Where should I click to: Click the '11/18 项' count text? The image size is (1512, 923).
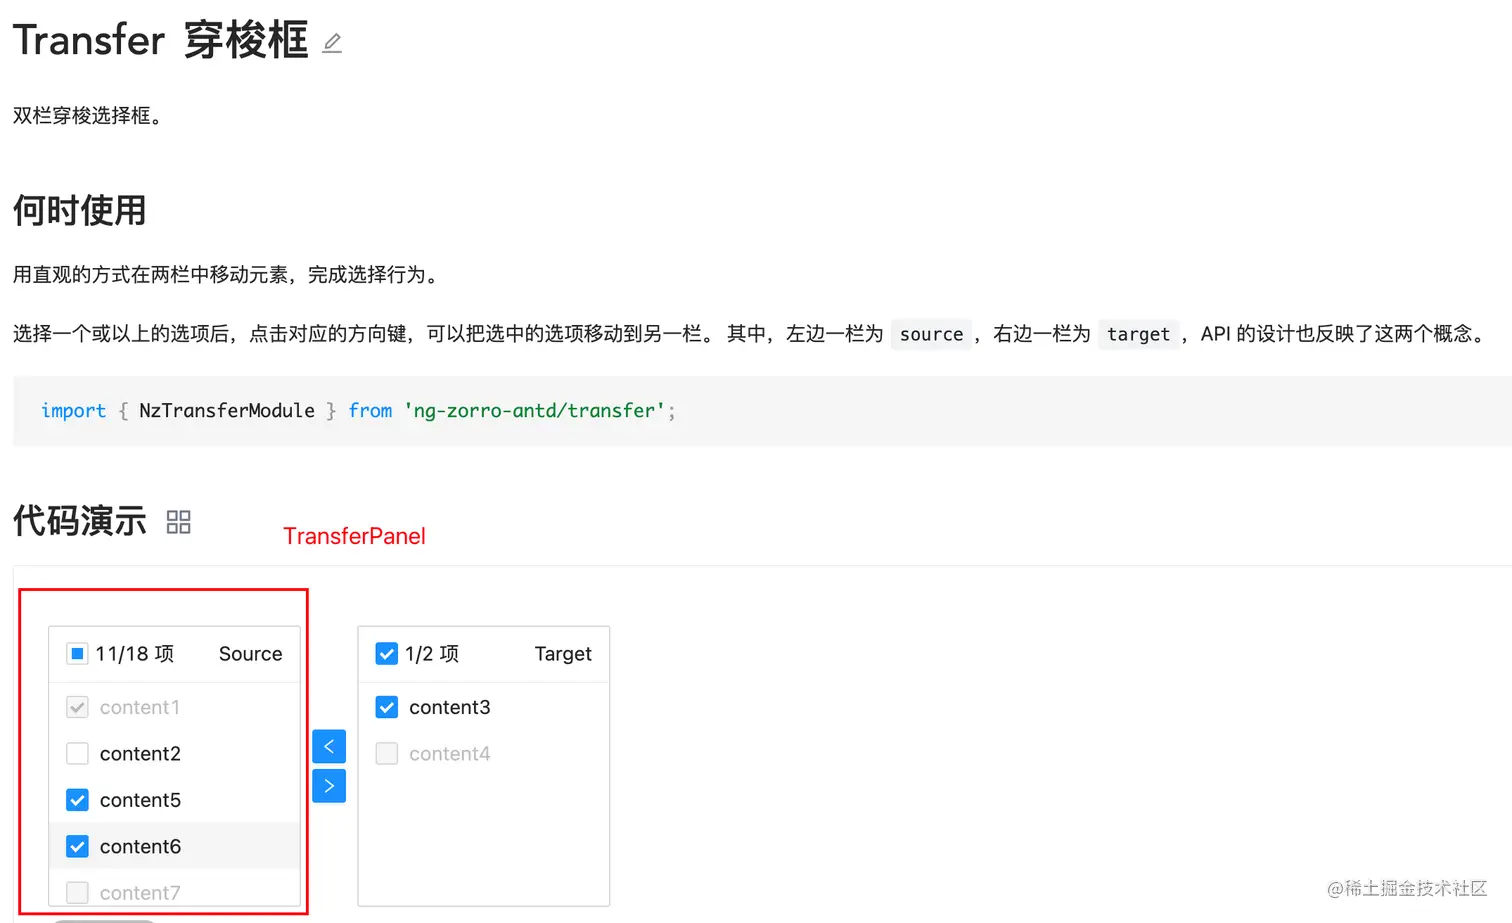(x=135, y=654)
